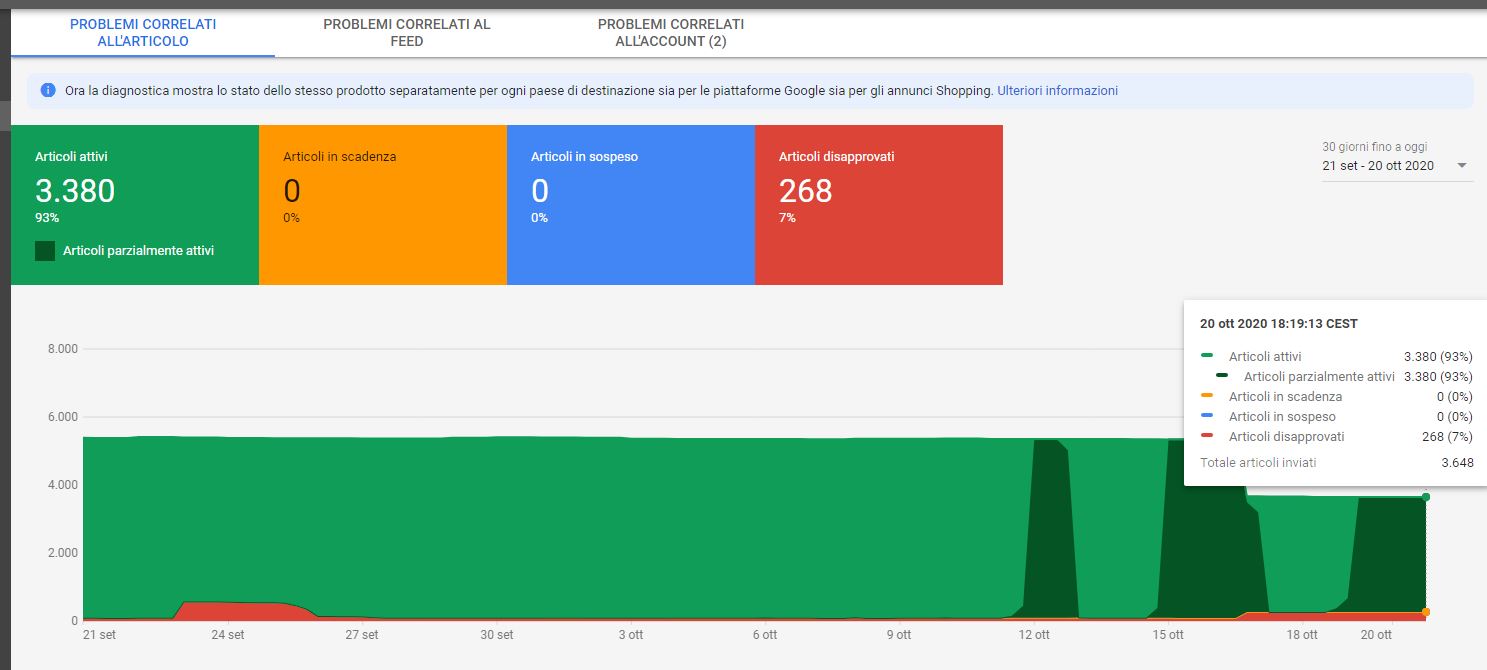Click the 6 ott axis label
The width and height of the screenshot is (1487, 670).
click(x=765, y=635)
